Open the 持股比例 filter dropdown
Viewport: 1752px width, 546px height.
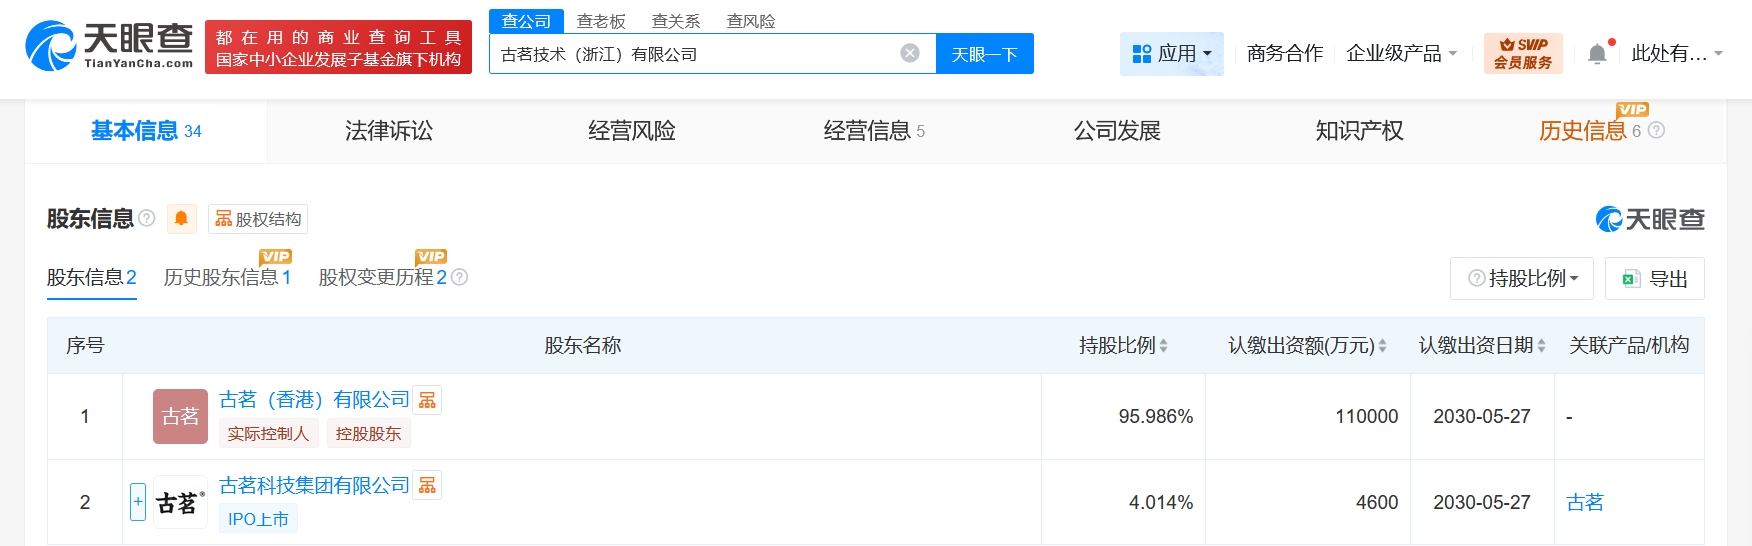click(1527, 279)
